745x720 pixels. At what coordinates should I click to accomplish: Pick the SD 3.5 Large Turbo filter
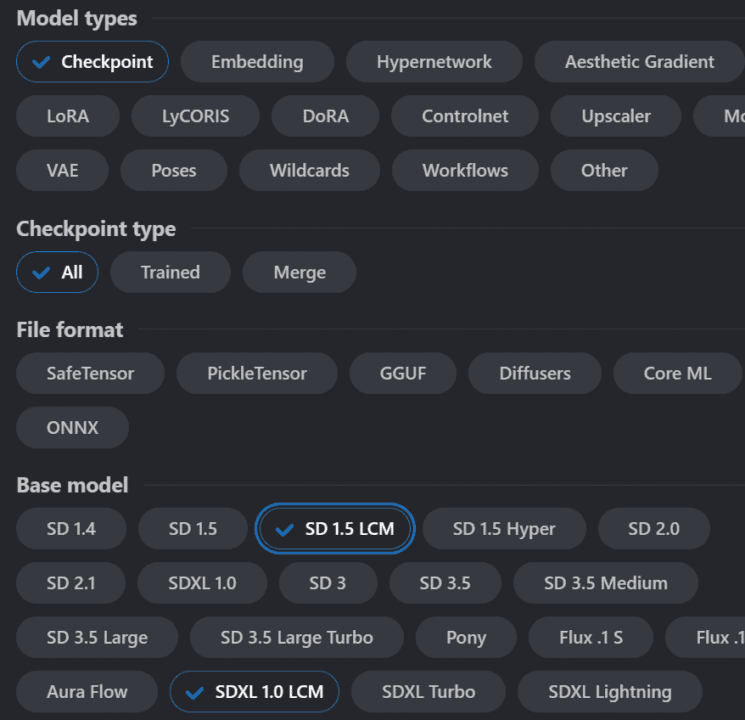(x=297, y=637)
